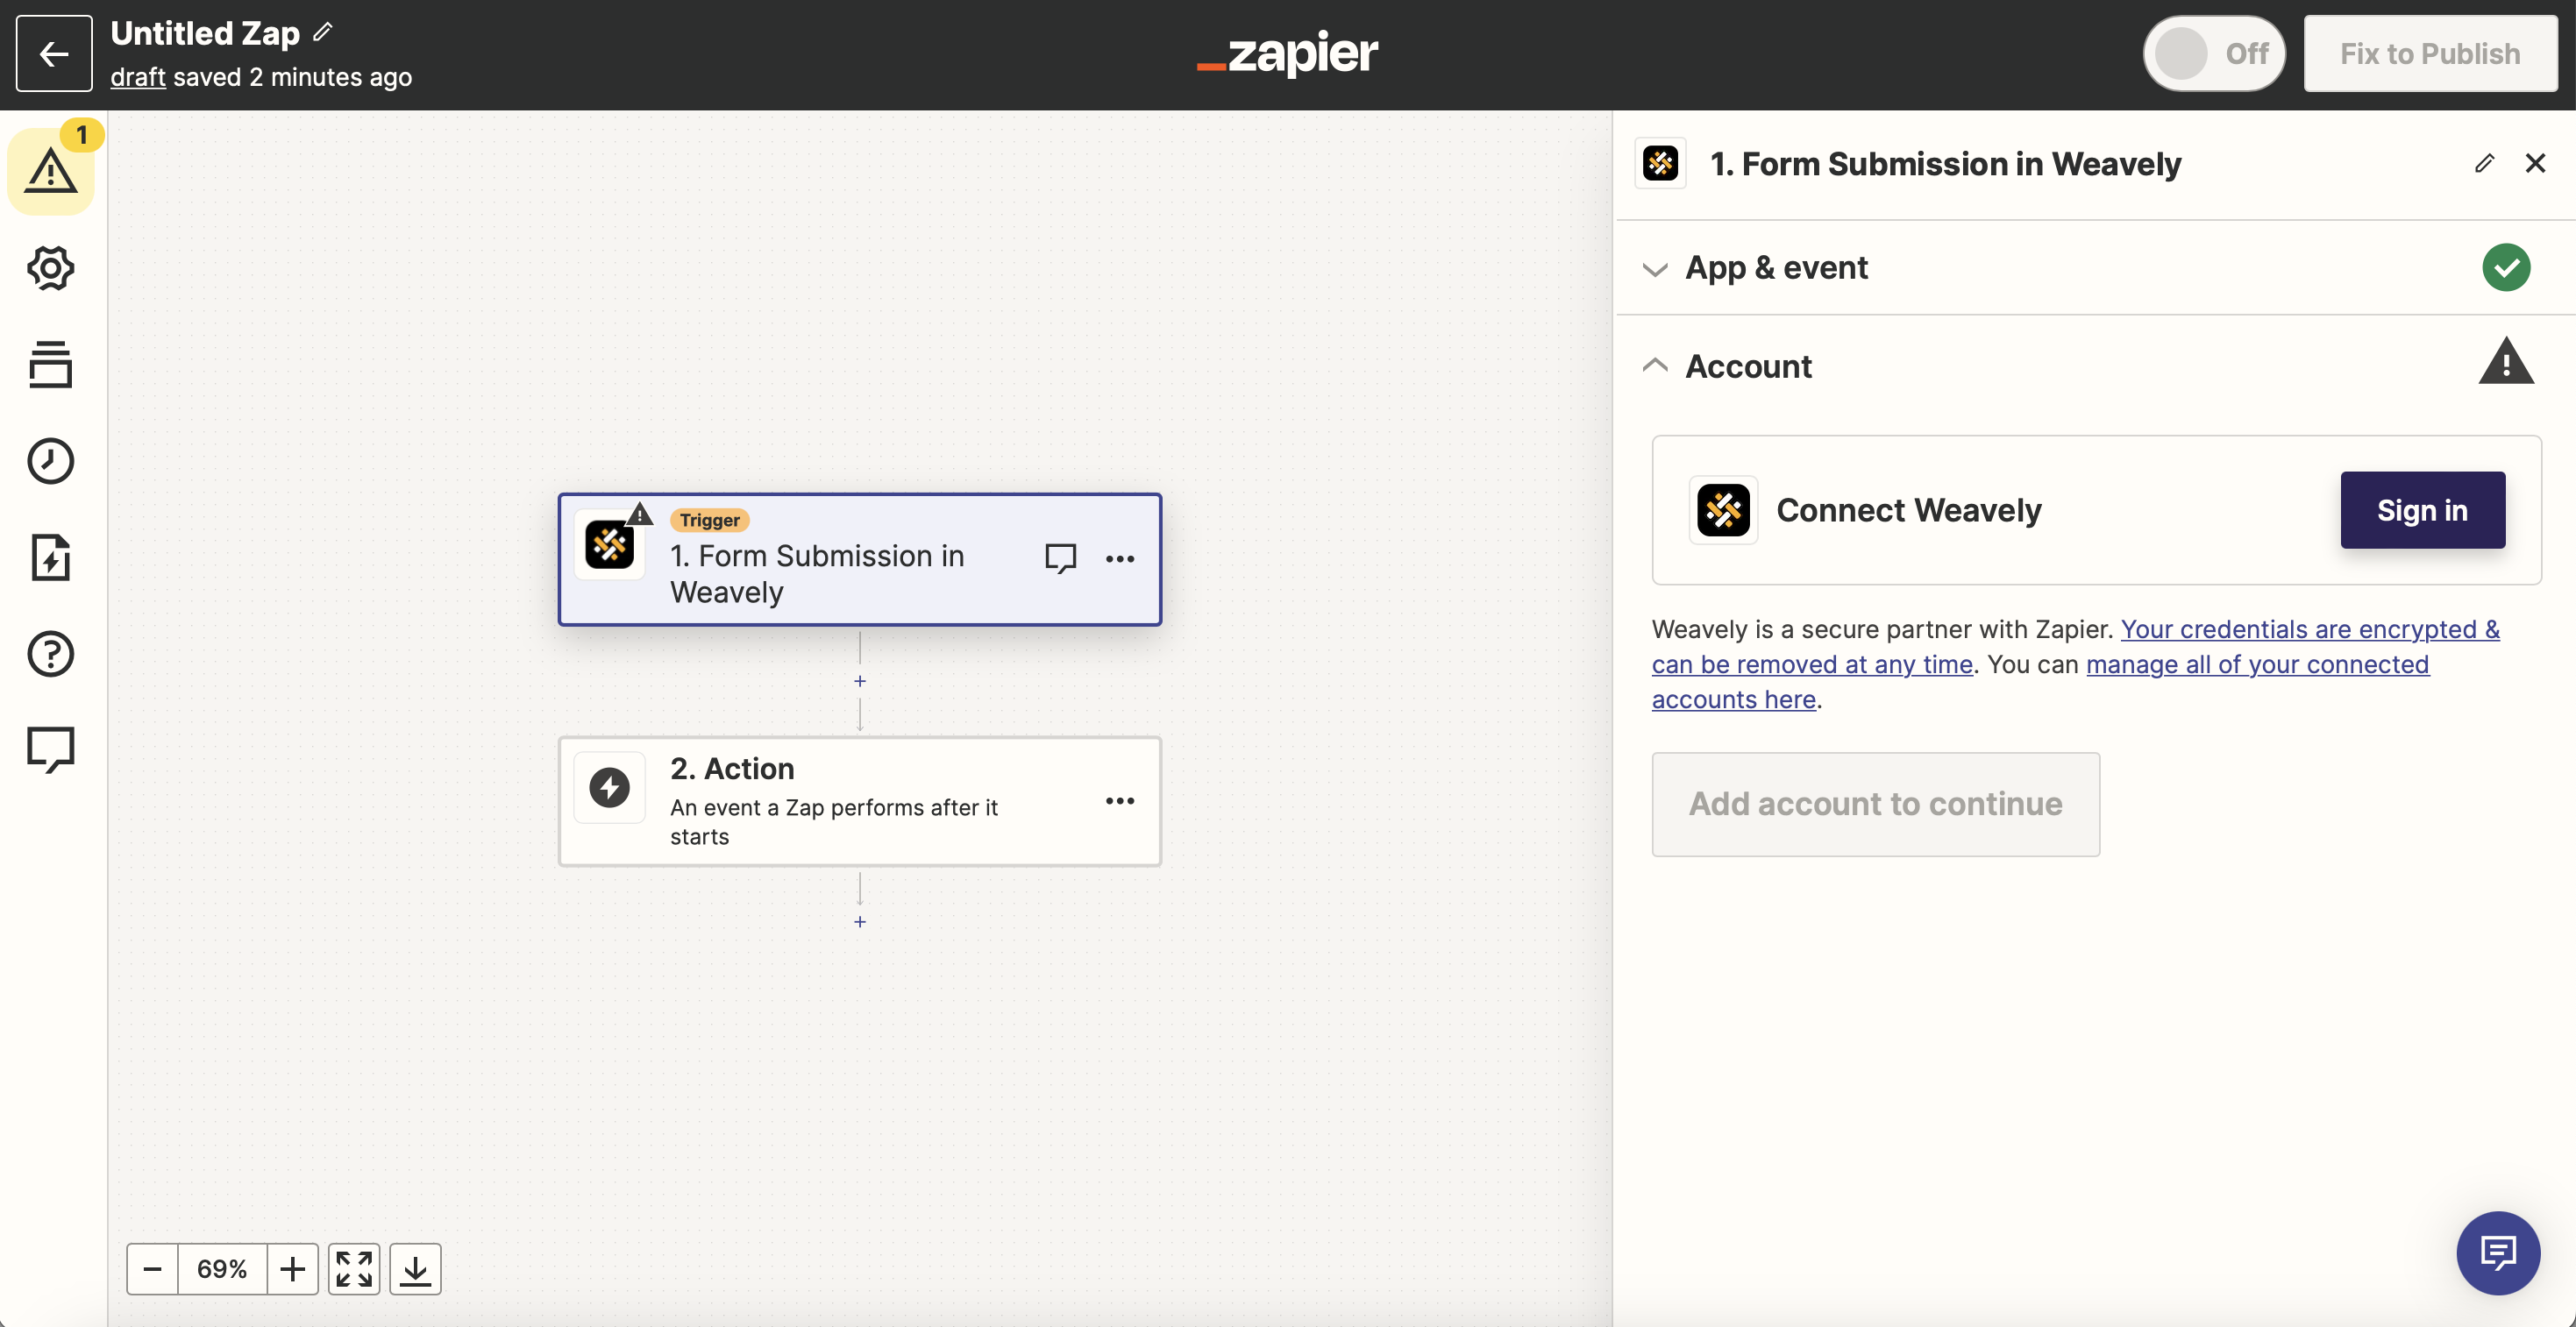Click the step title 1. Form Submission in Weavely
The image size is (2576, 1327).
1945,164
